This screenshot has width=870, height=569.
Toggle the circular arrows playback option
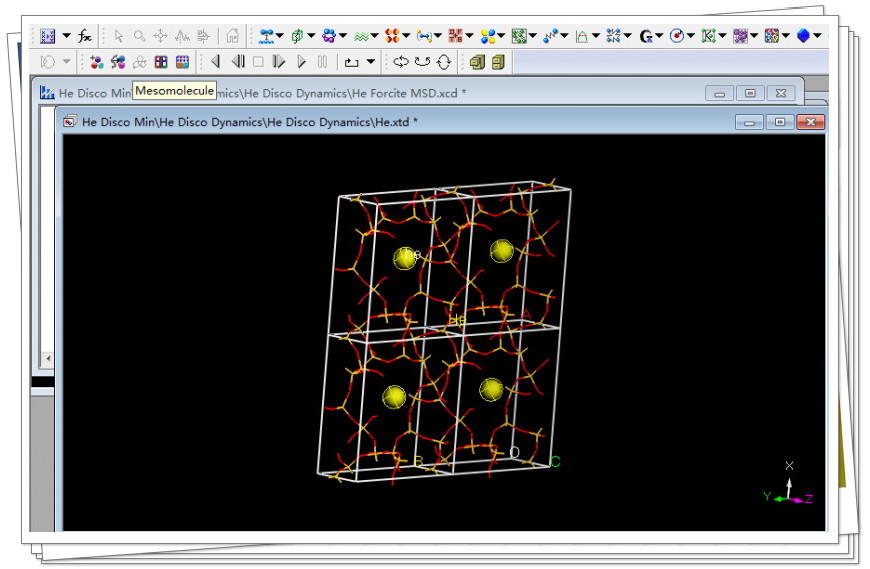444,62
